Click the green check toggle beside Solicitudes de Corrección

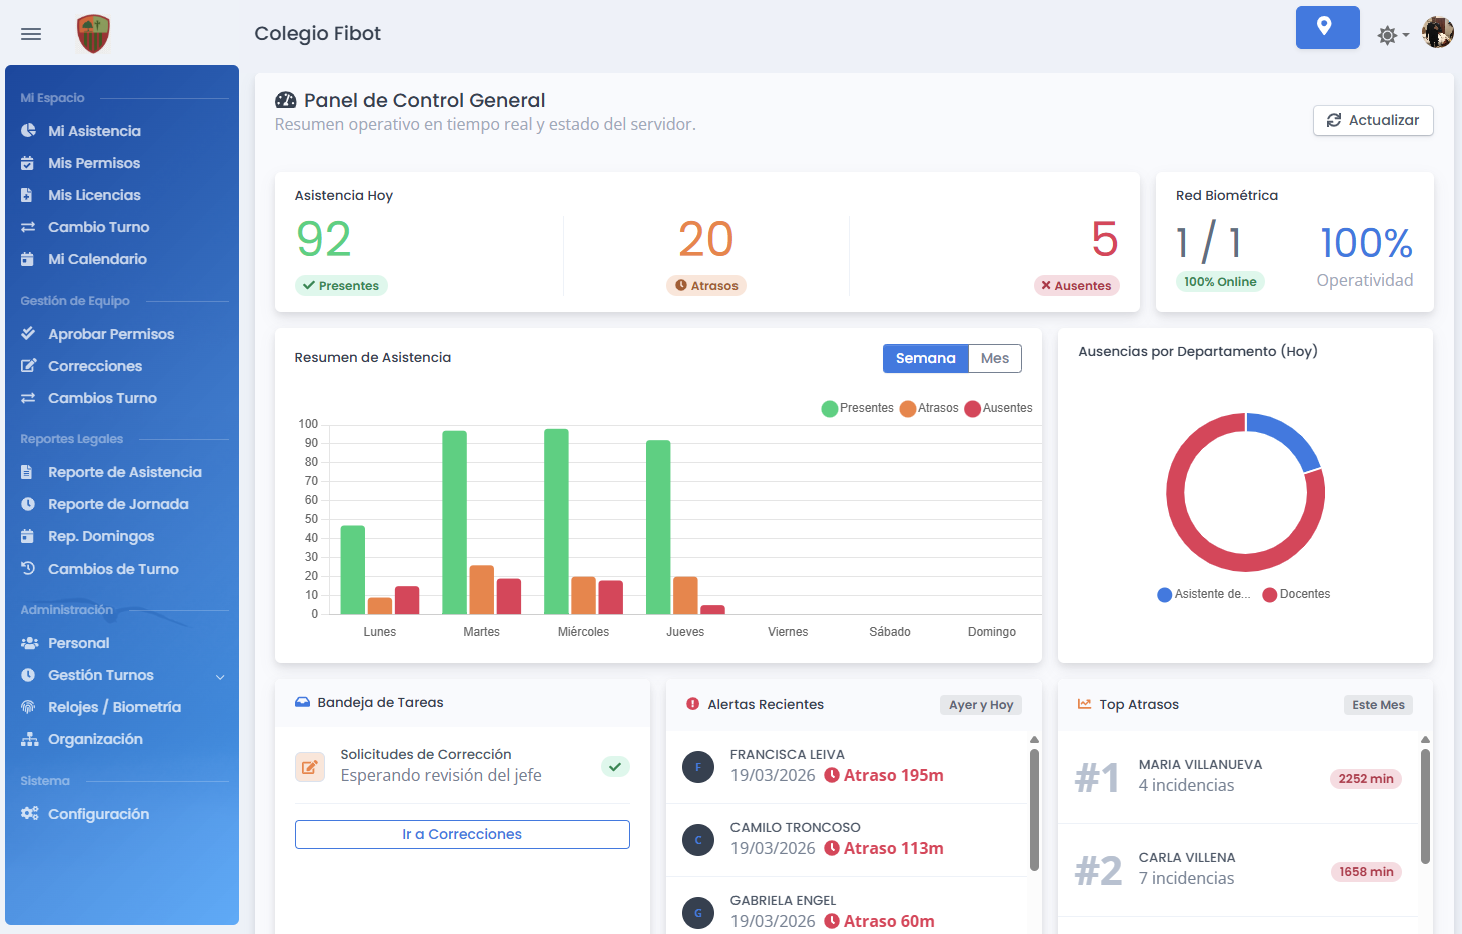pyautogui.click(x=615, y=766)
